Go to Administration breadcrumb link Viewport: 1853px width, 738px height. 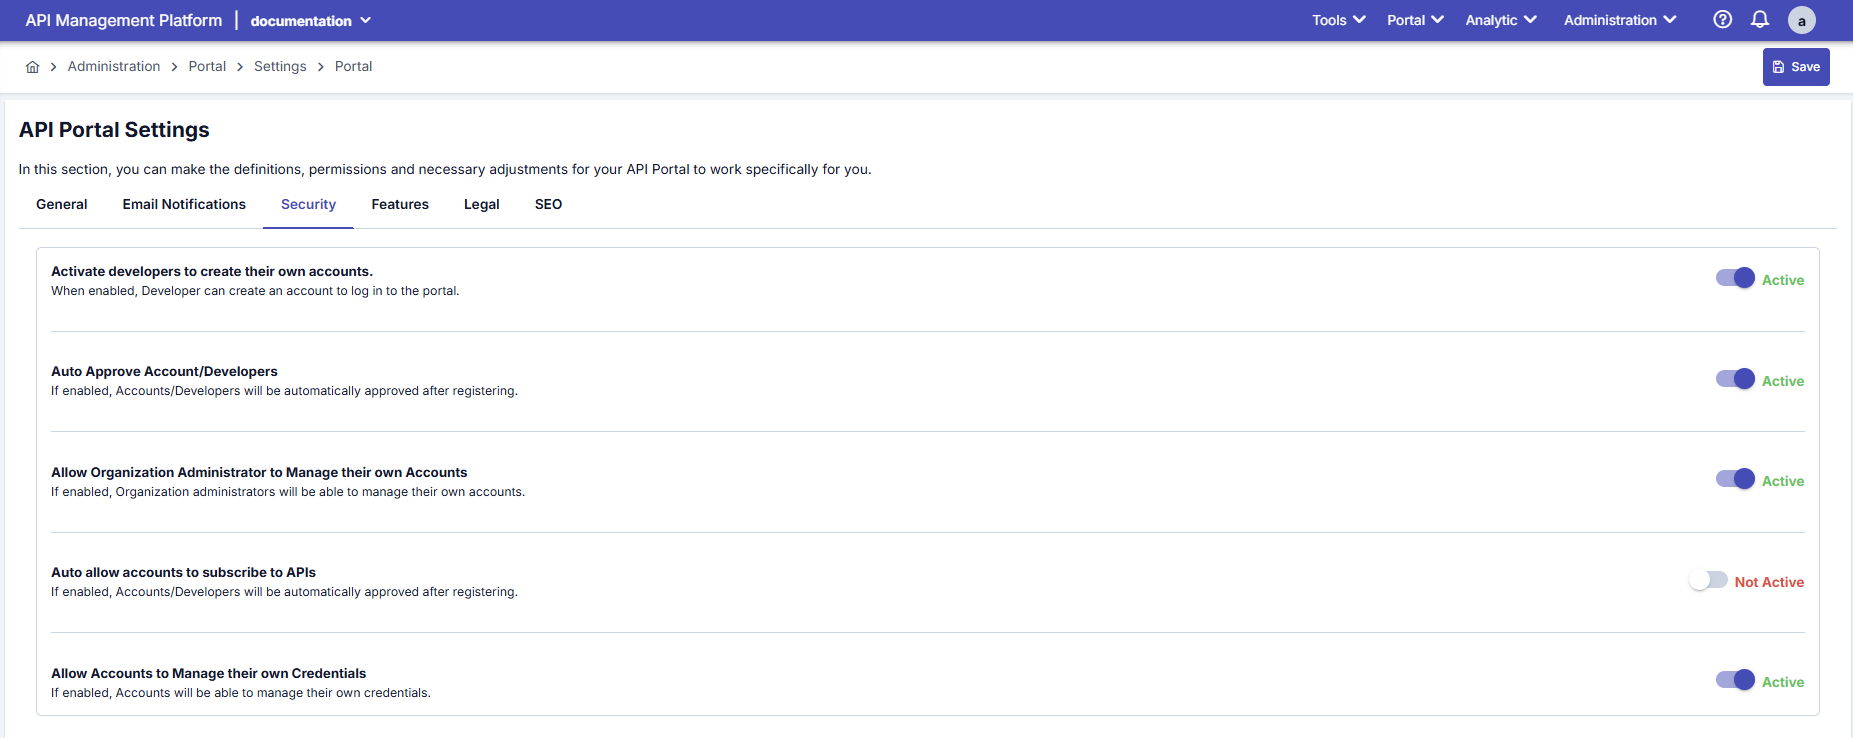(114, 67)
